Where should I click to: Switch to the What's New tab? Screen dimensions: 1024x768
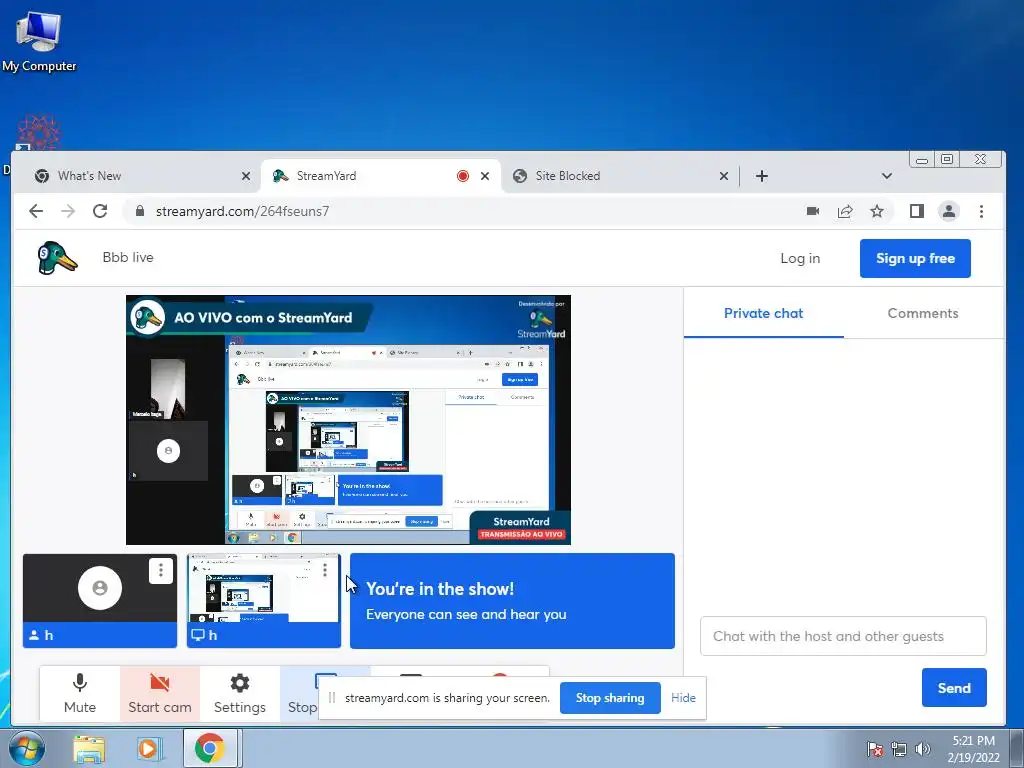142,176
